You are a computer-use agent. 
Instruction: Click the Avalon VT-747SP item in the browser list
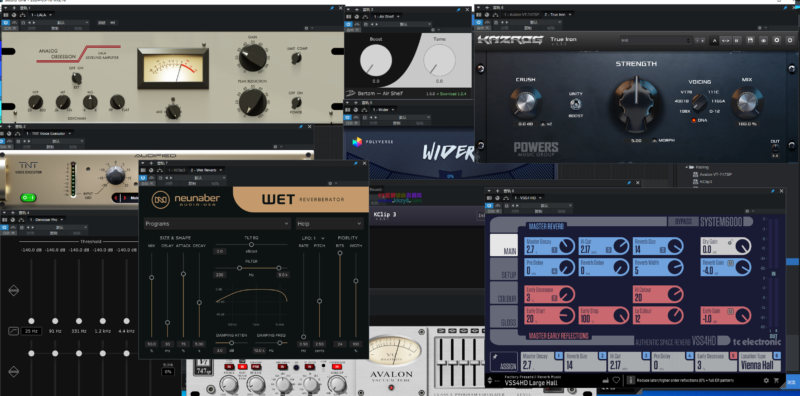[x=715, y=174]
